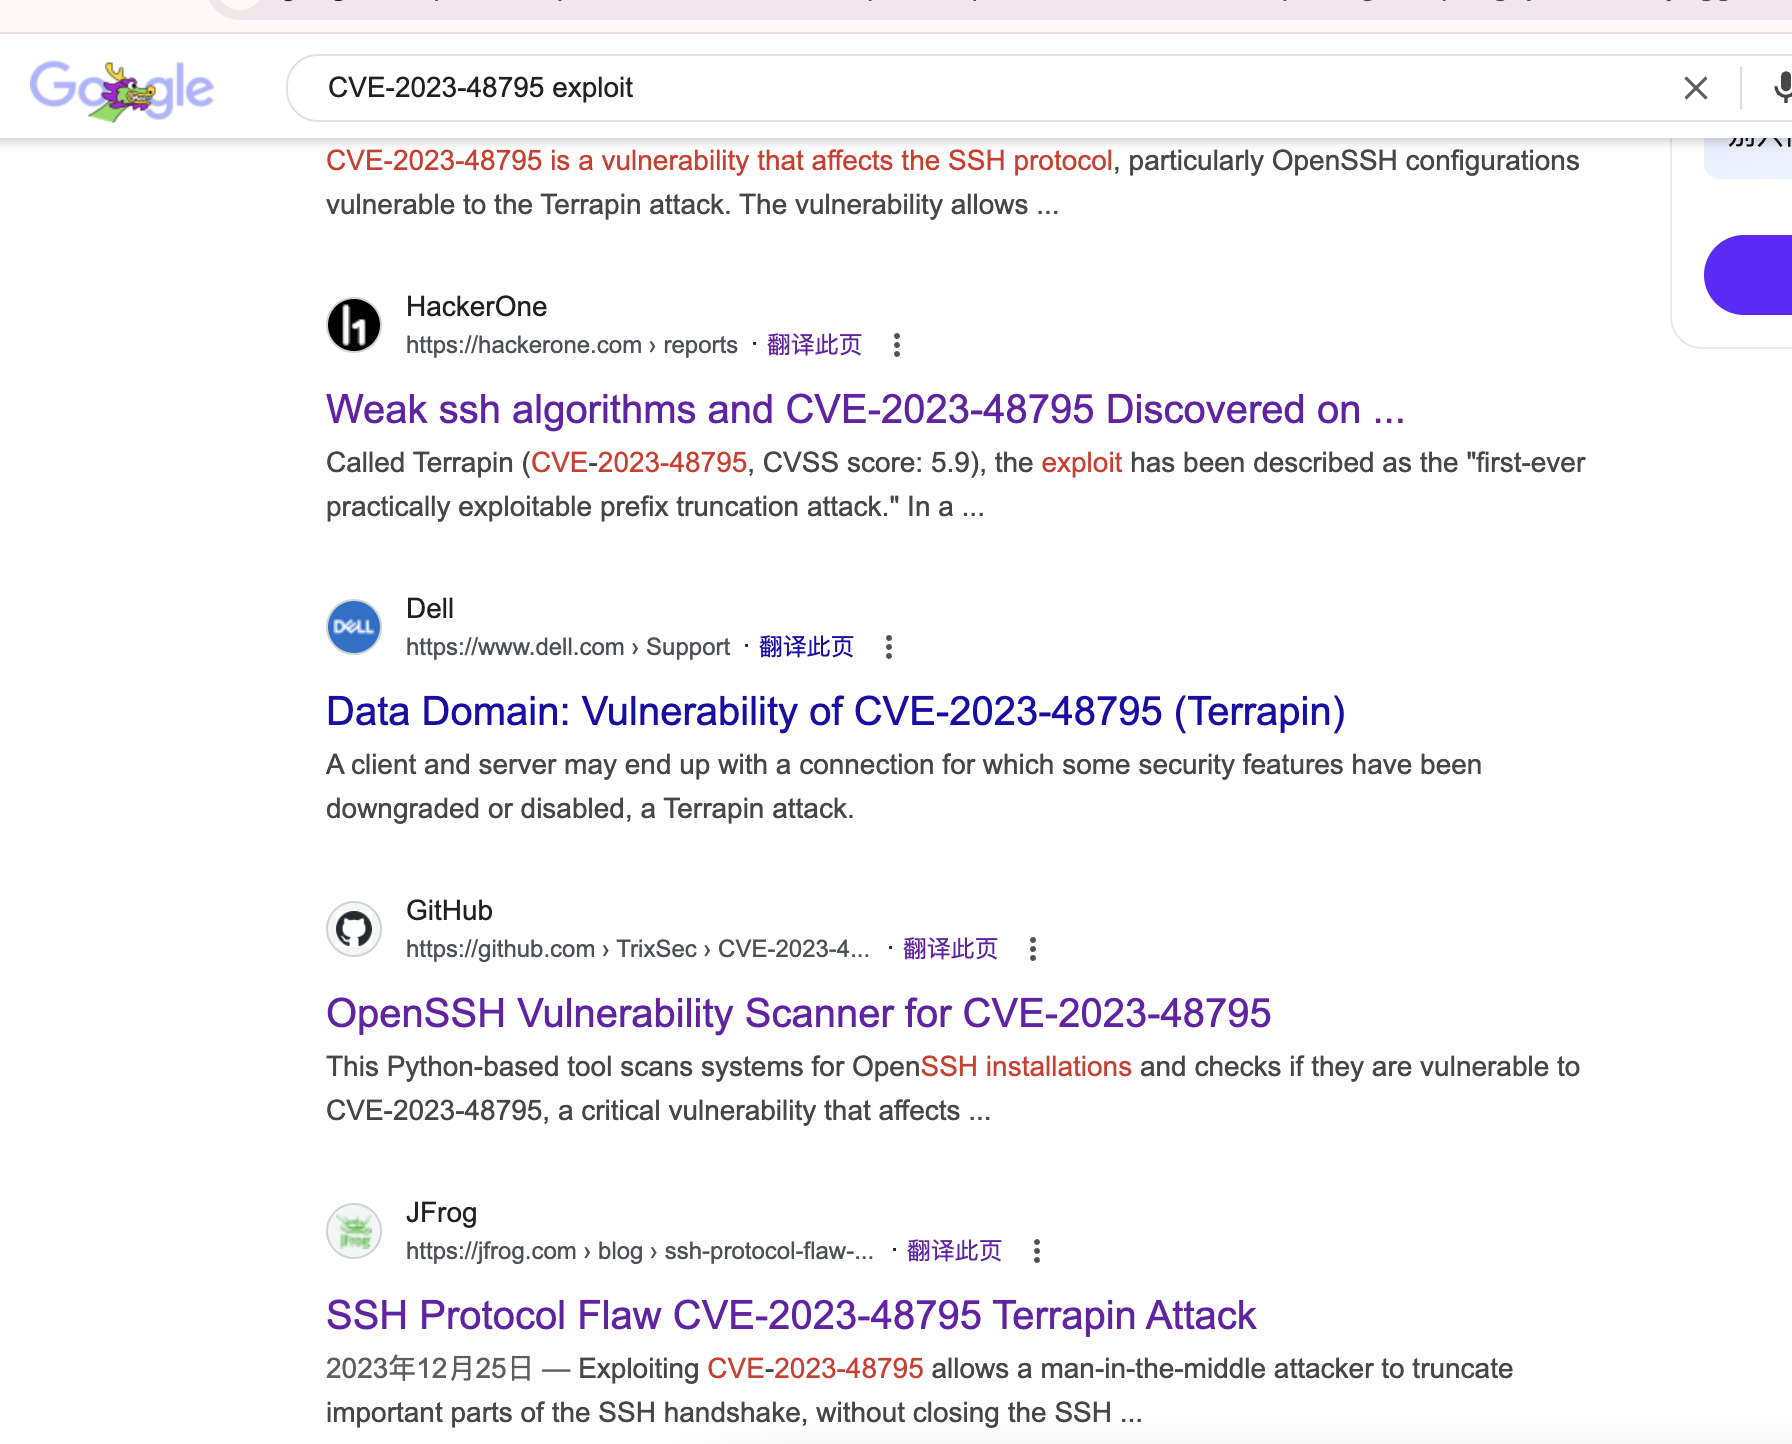Open more options for the JFrog result
The image size is (1792, 1444).
pyautogui.click(x=1037, y=1251)
